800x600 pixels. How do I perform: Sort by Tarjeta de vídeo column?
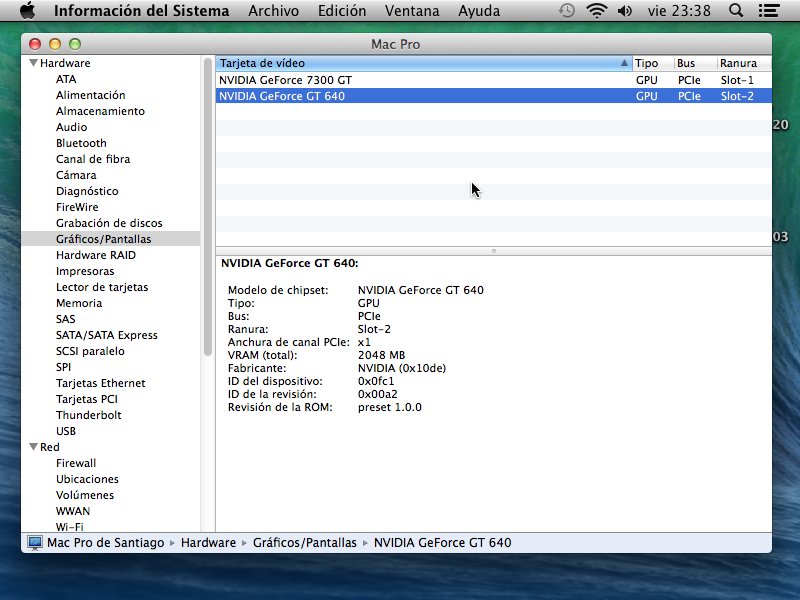[423, 63]
